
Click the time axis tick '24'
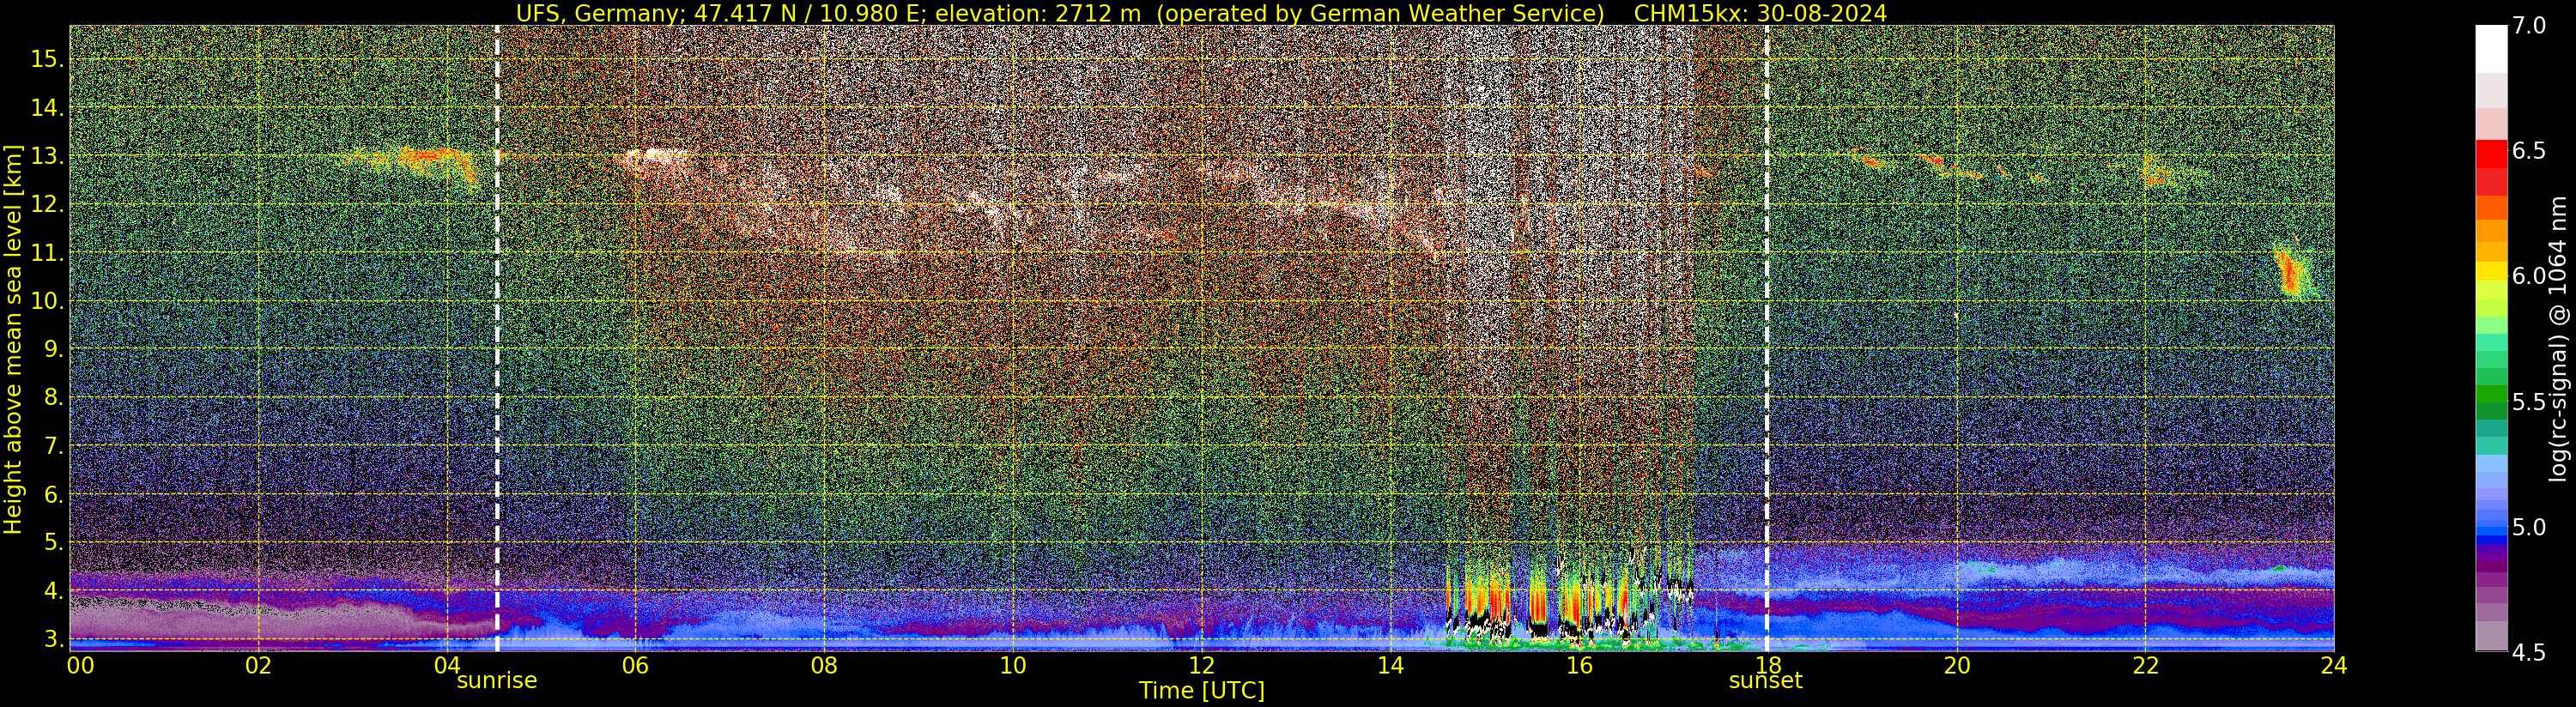coord(2333,665)
